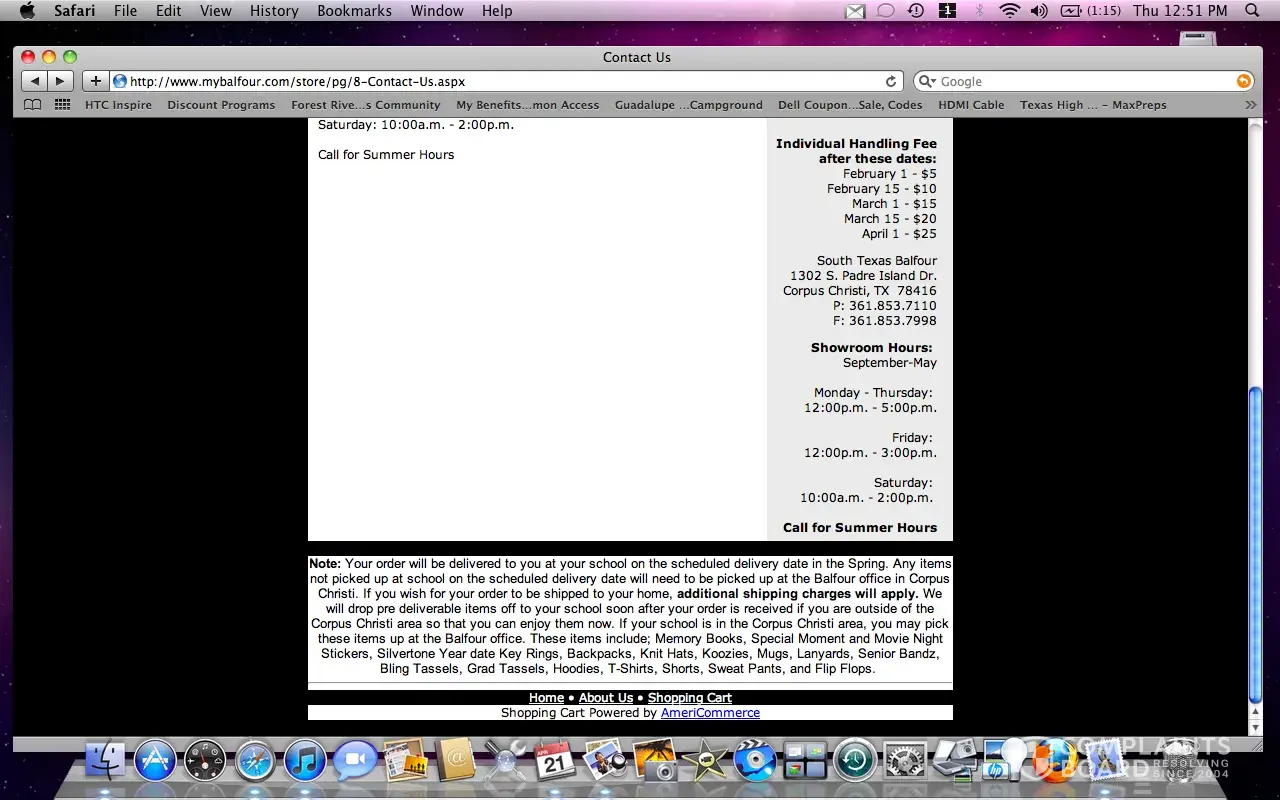Show Top Sites grid icon

pos(62,105)
